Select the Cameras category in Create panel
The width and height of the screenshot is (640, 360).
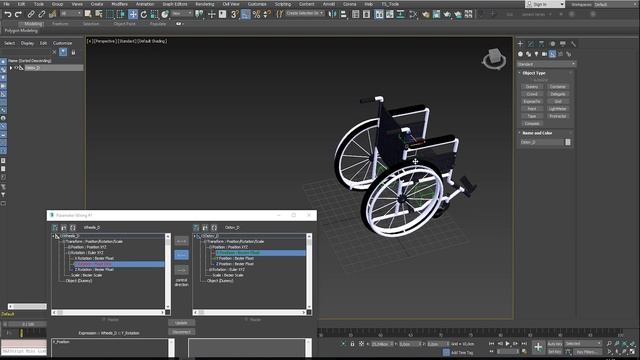pyautogui.click(x=544, y=54)
